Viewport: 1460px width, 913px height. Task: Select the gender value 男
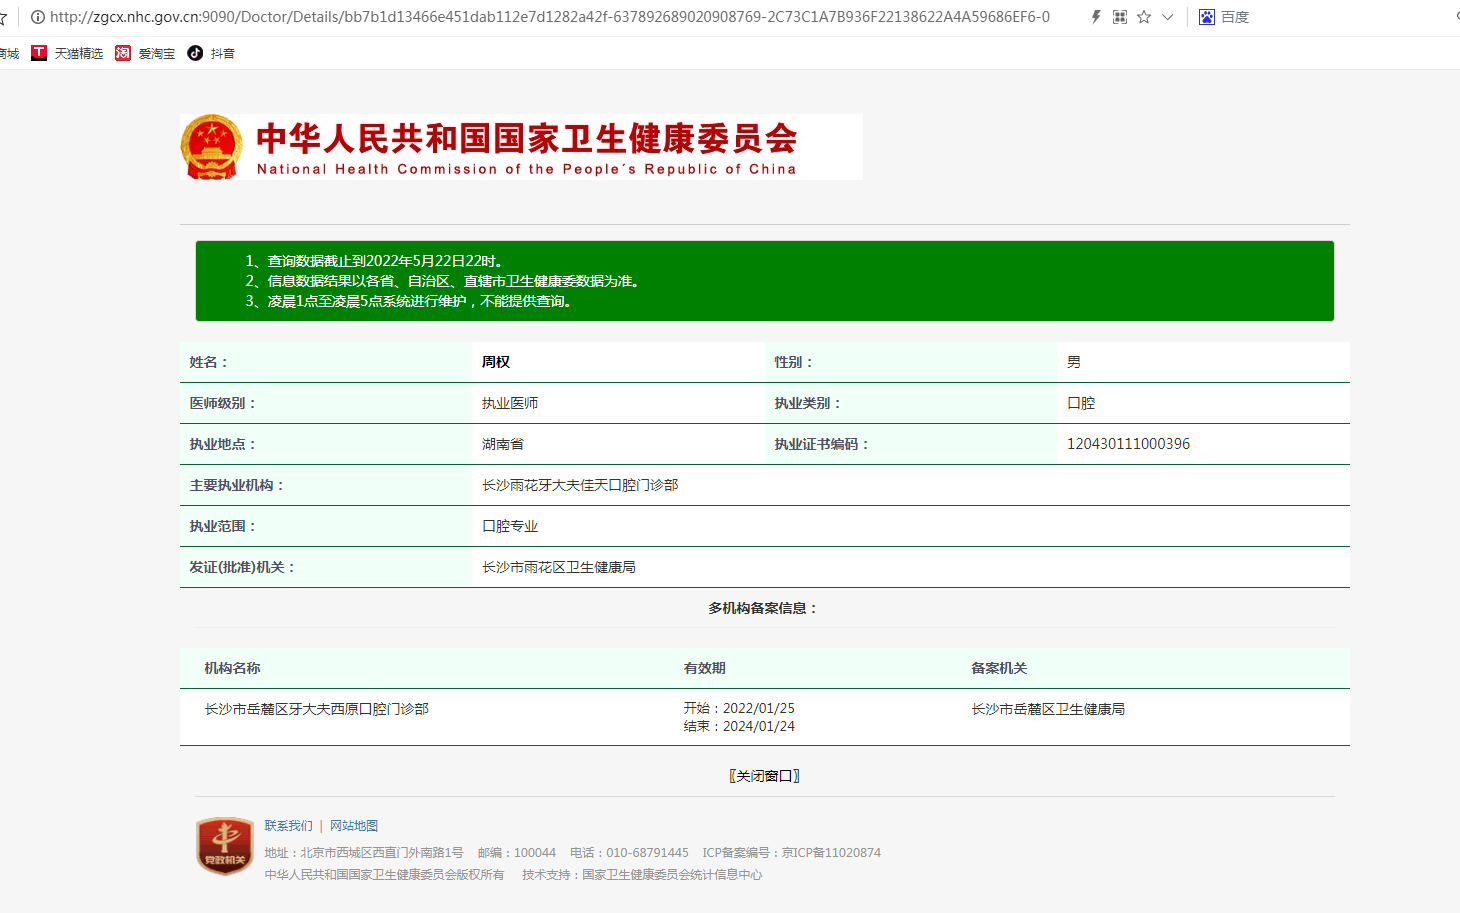tap(1074, 362)
